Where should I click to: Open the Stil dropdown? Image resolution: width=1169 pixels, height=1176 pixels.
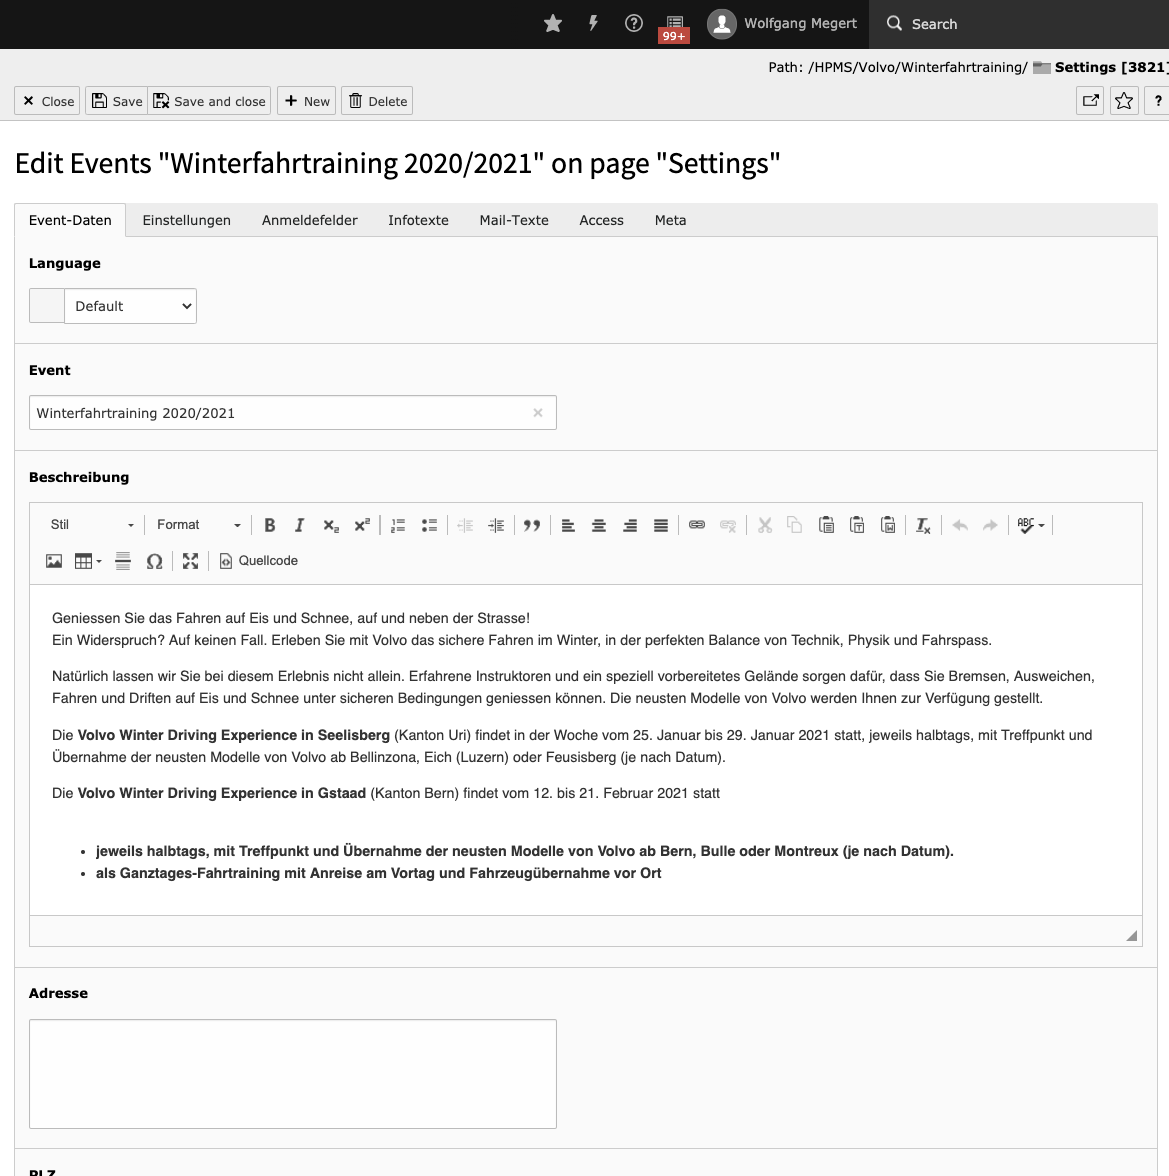pos(91,525)
